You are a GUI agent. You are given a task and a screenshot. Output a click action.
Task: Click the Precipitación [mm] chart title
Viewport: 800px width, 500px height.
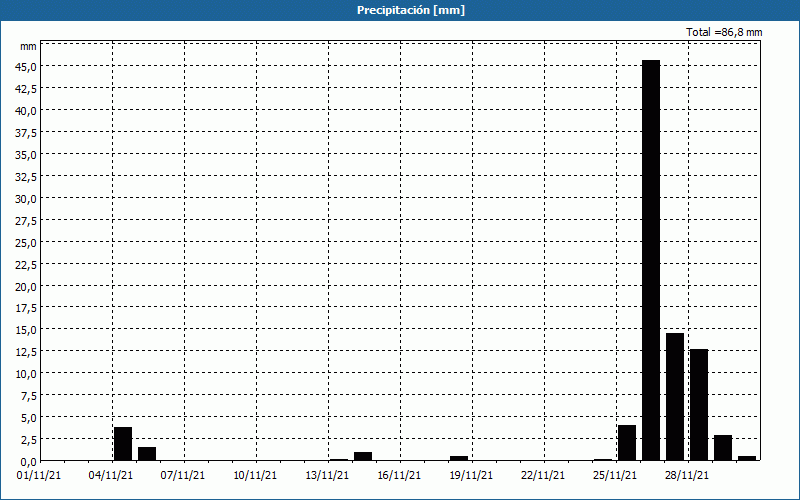tap(411, 10)
